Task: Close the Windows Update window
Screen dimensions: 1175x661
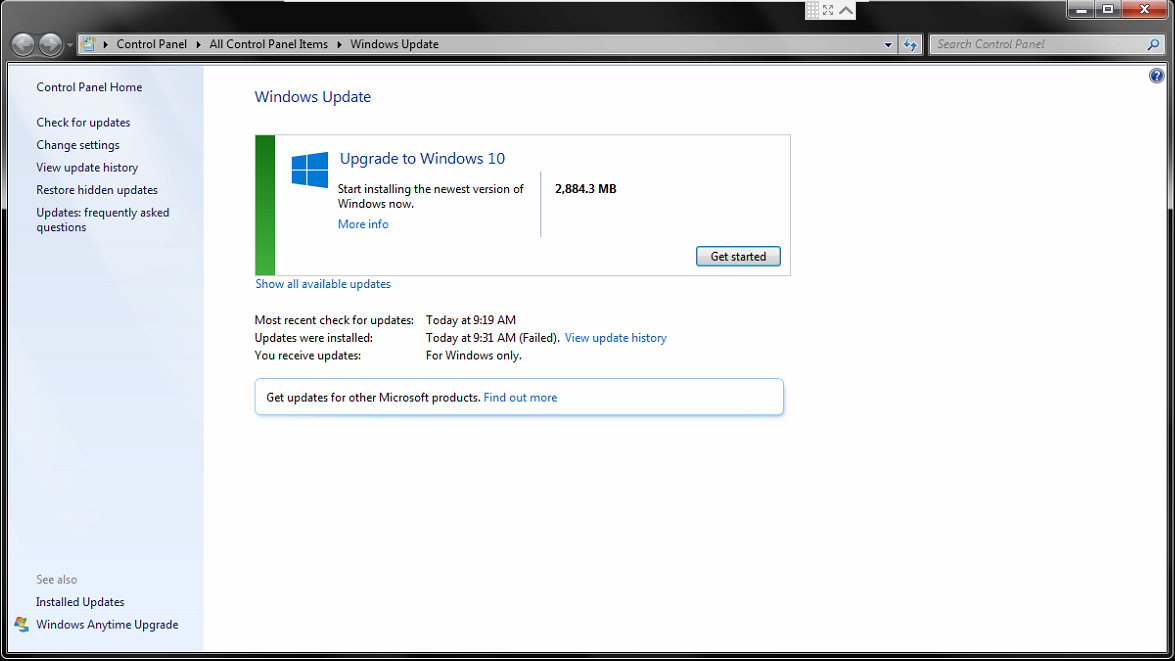Action: click(x=1144, y=10)
